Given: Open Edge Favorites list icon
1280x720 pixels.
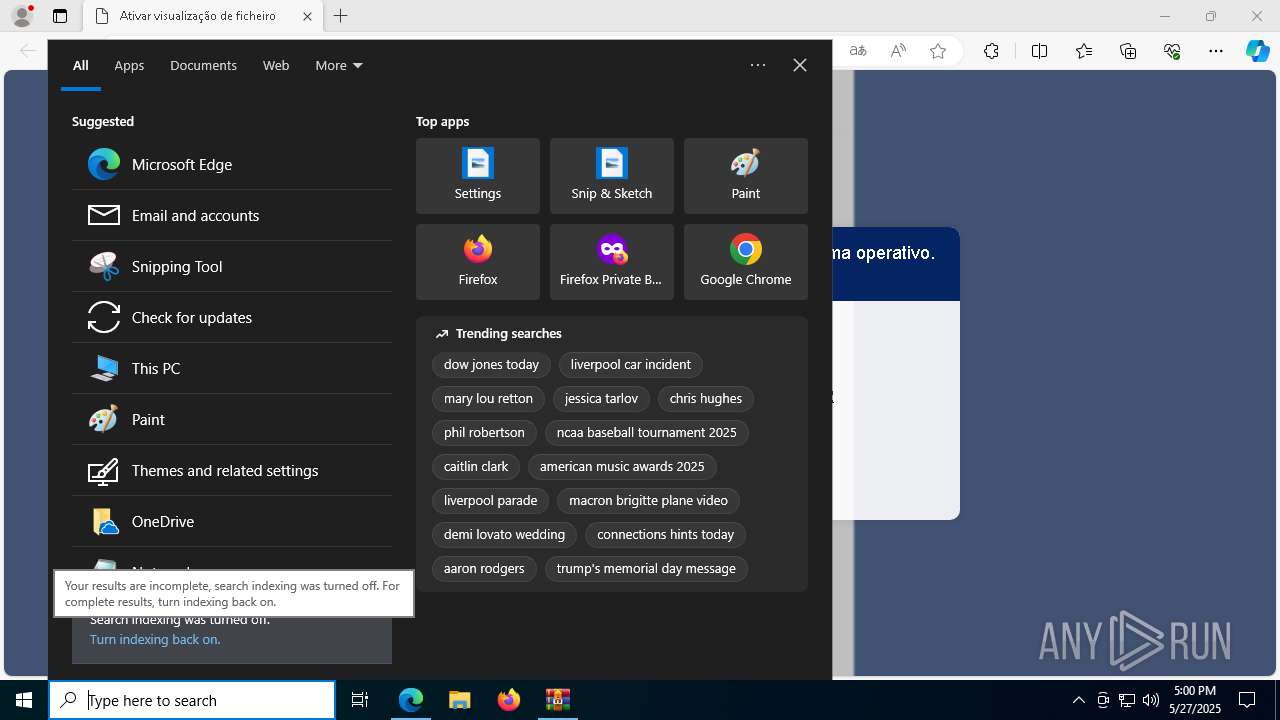Looking at the screenshot, I should tap(1084, 51).
